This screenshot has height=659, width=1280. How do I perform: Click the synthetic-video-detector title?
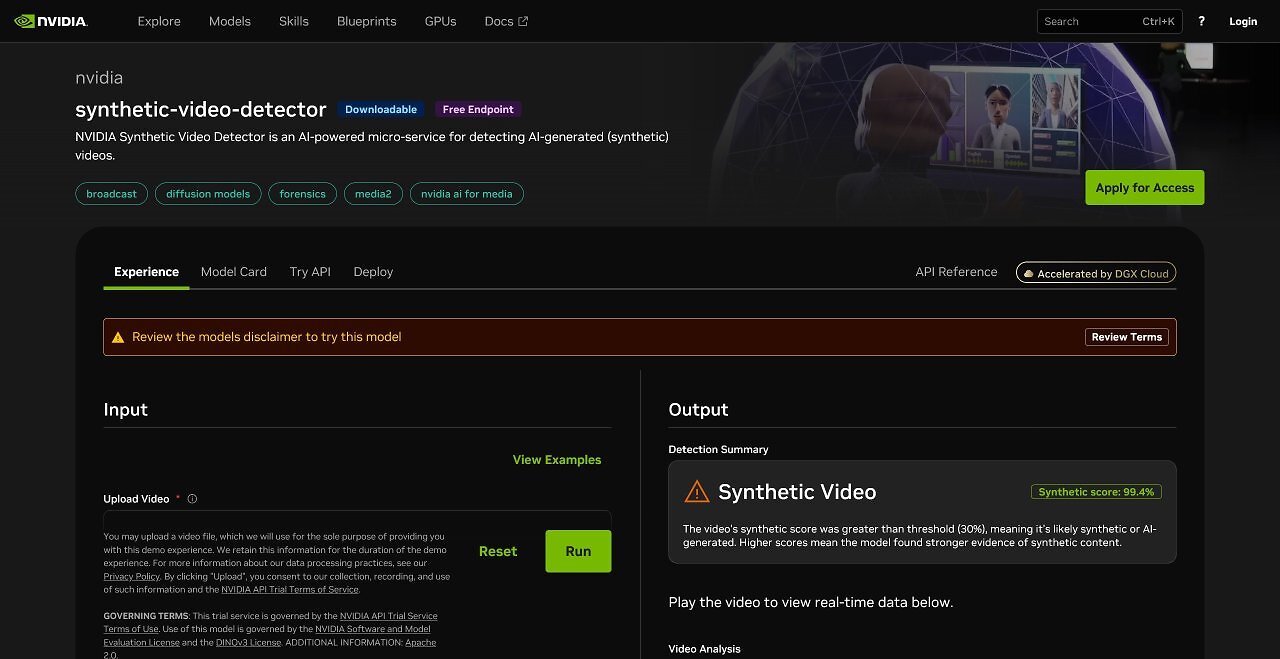pos(201,110)
